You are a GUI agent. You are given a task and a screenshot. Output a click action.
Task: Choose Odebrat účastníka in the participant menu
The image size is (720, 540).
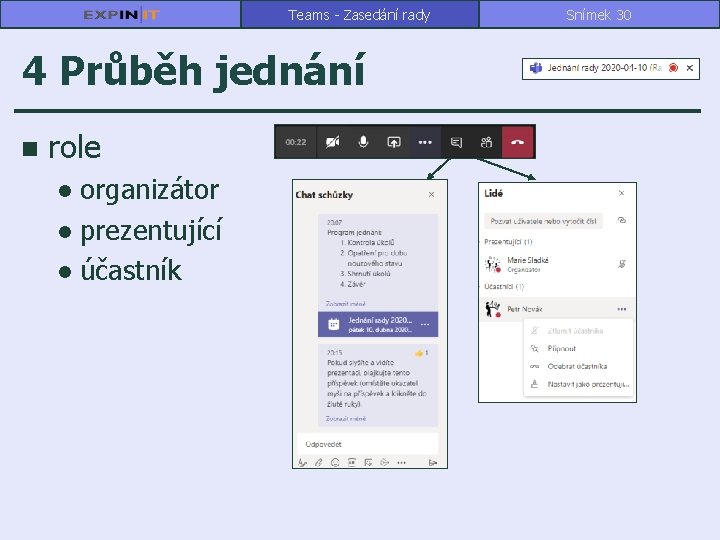(x=578, y=366)
